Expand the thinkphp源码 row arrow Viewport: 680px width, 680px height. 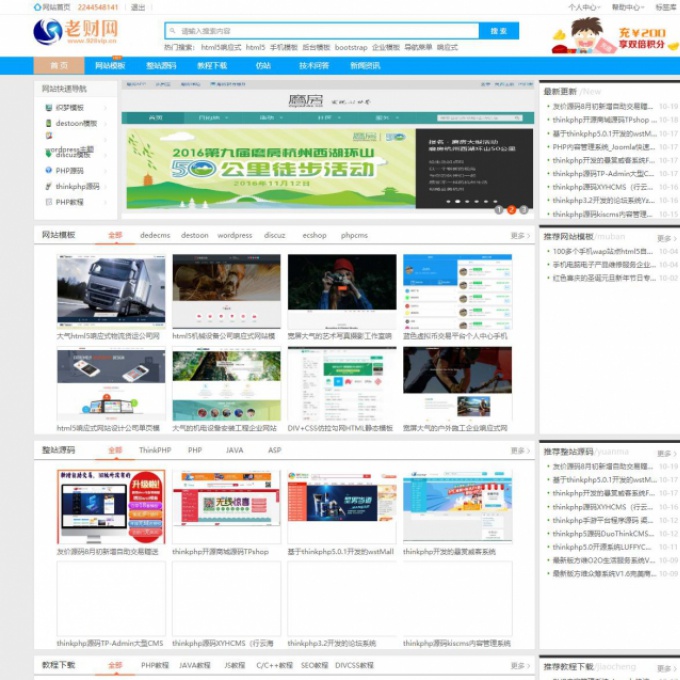click(105, 186)
